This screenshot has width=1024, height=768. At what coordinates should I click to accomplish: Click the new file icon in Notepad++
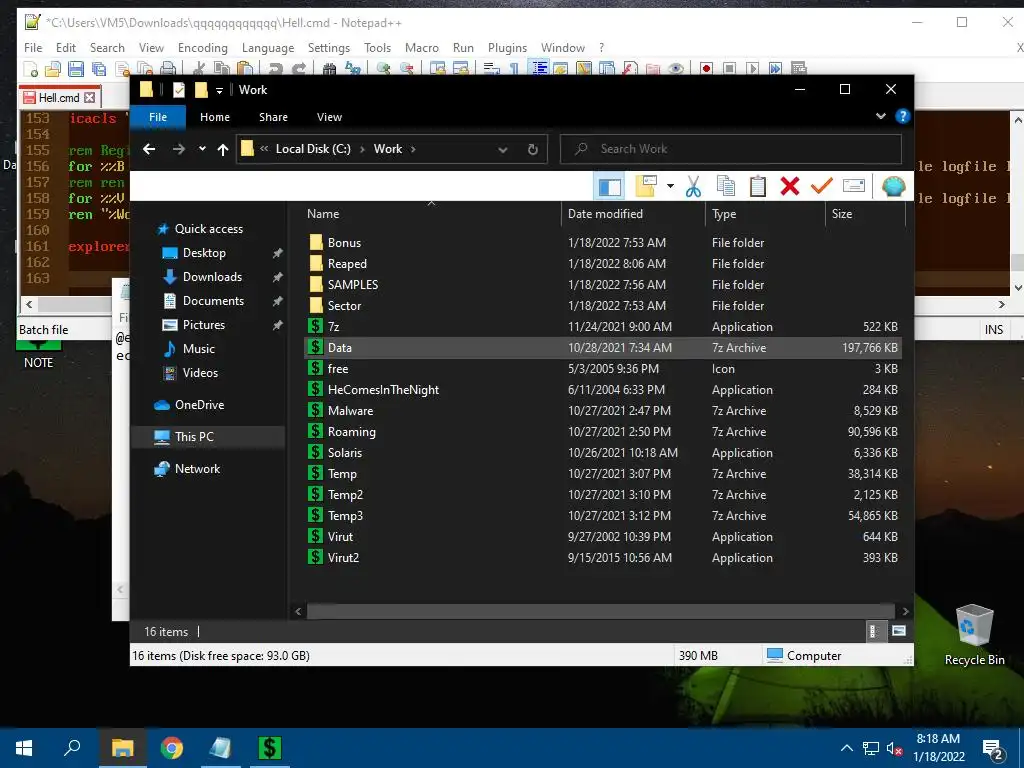[30, 68]
